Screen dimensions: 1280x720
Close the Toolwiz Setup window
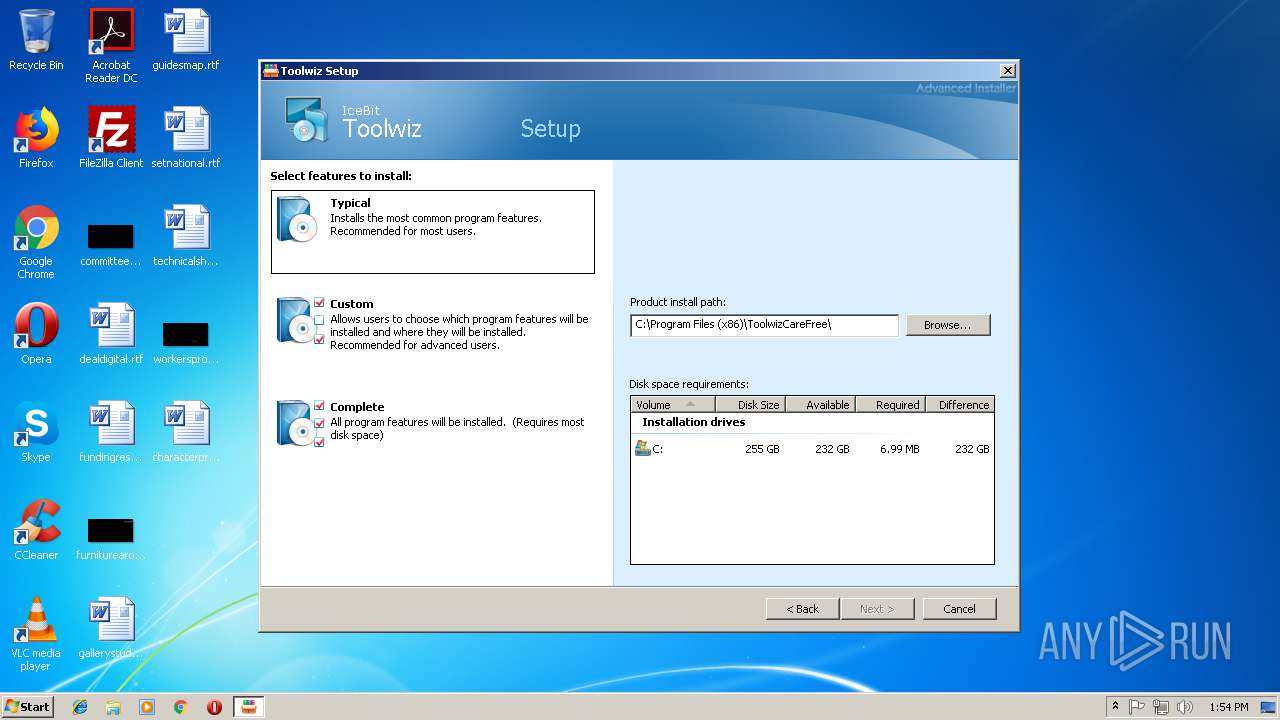tap(1008, 71)
